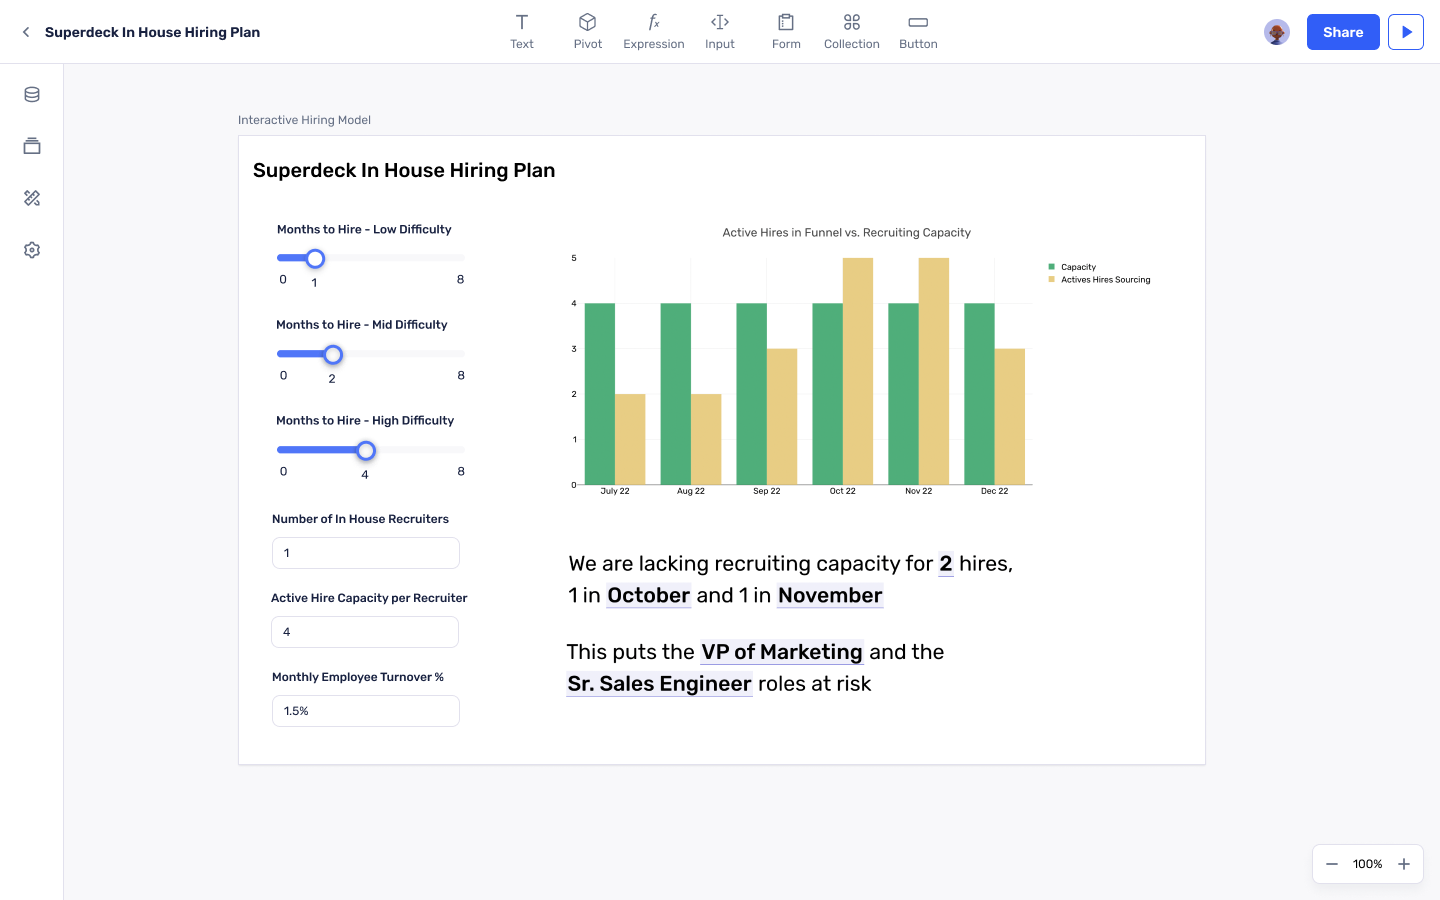Image resolution: width=1440 pixels, height=900 pixels.
Task: Select the VP of Marketing expression
Action: click(782, 652)
